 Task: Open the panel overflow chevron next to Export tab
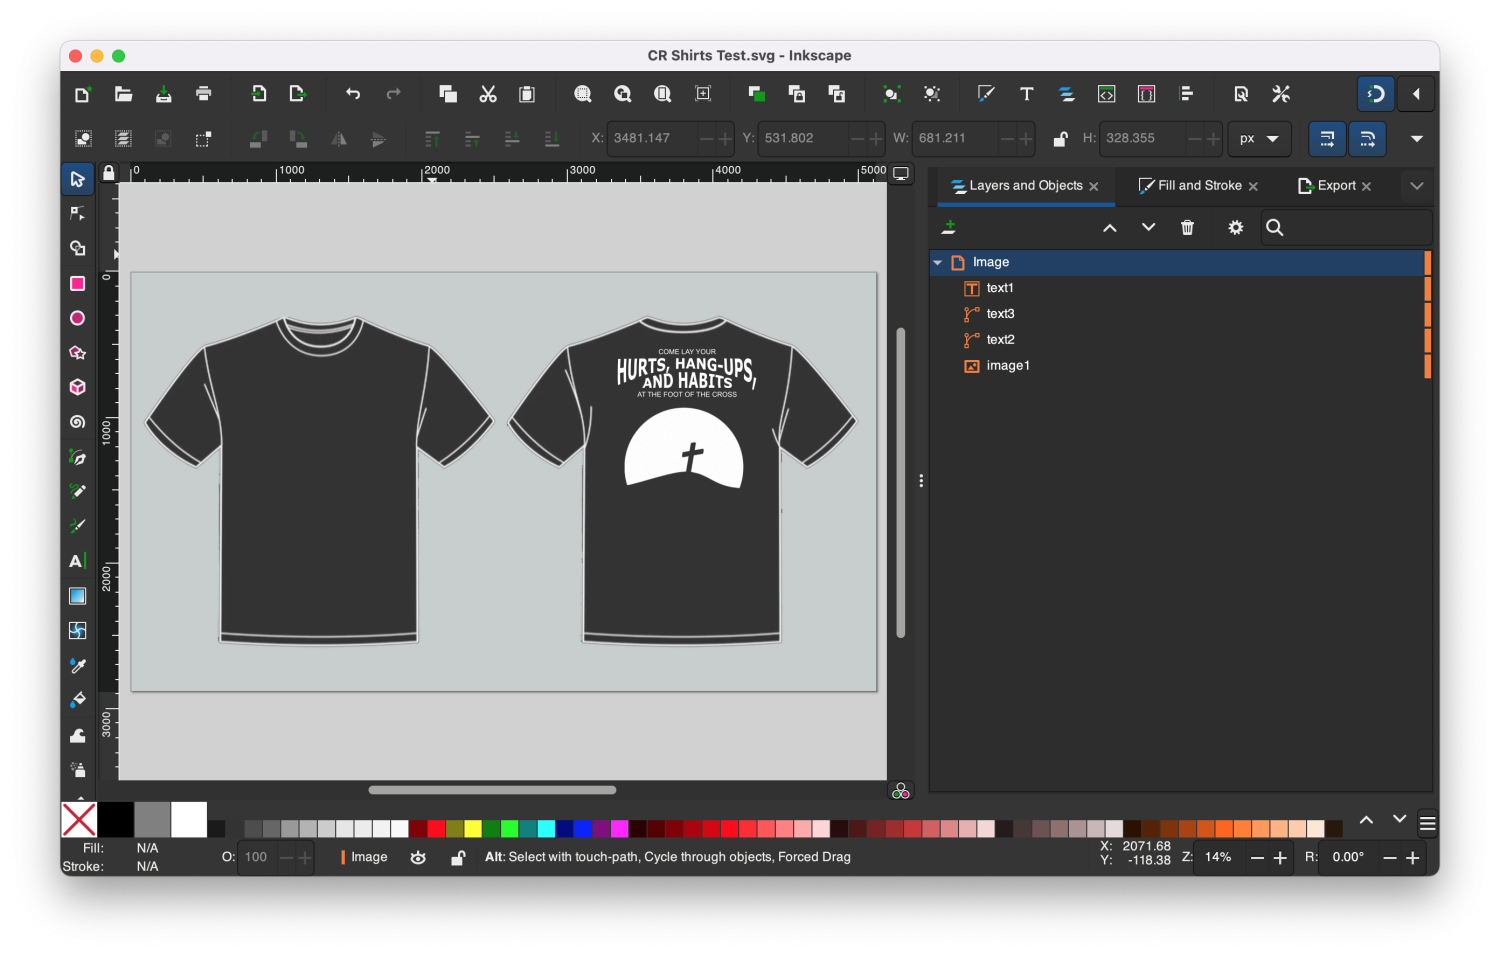click(x=1417, y=186)
